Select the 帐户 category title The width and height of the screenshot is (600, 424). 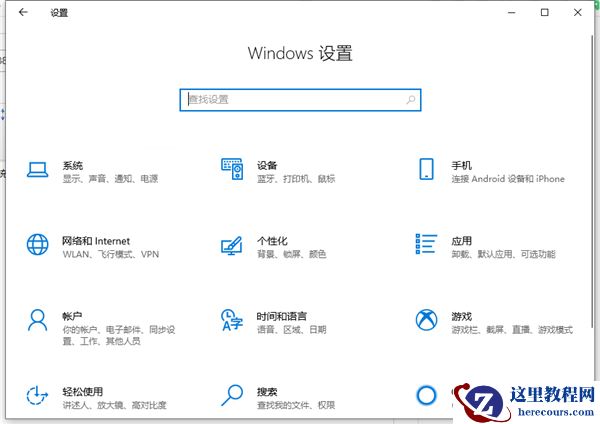(73, 316)
